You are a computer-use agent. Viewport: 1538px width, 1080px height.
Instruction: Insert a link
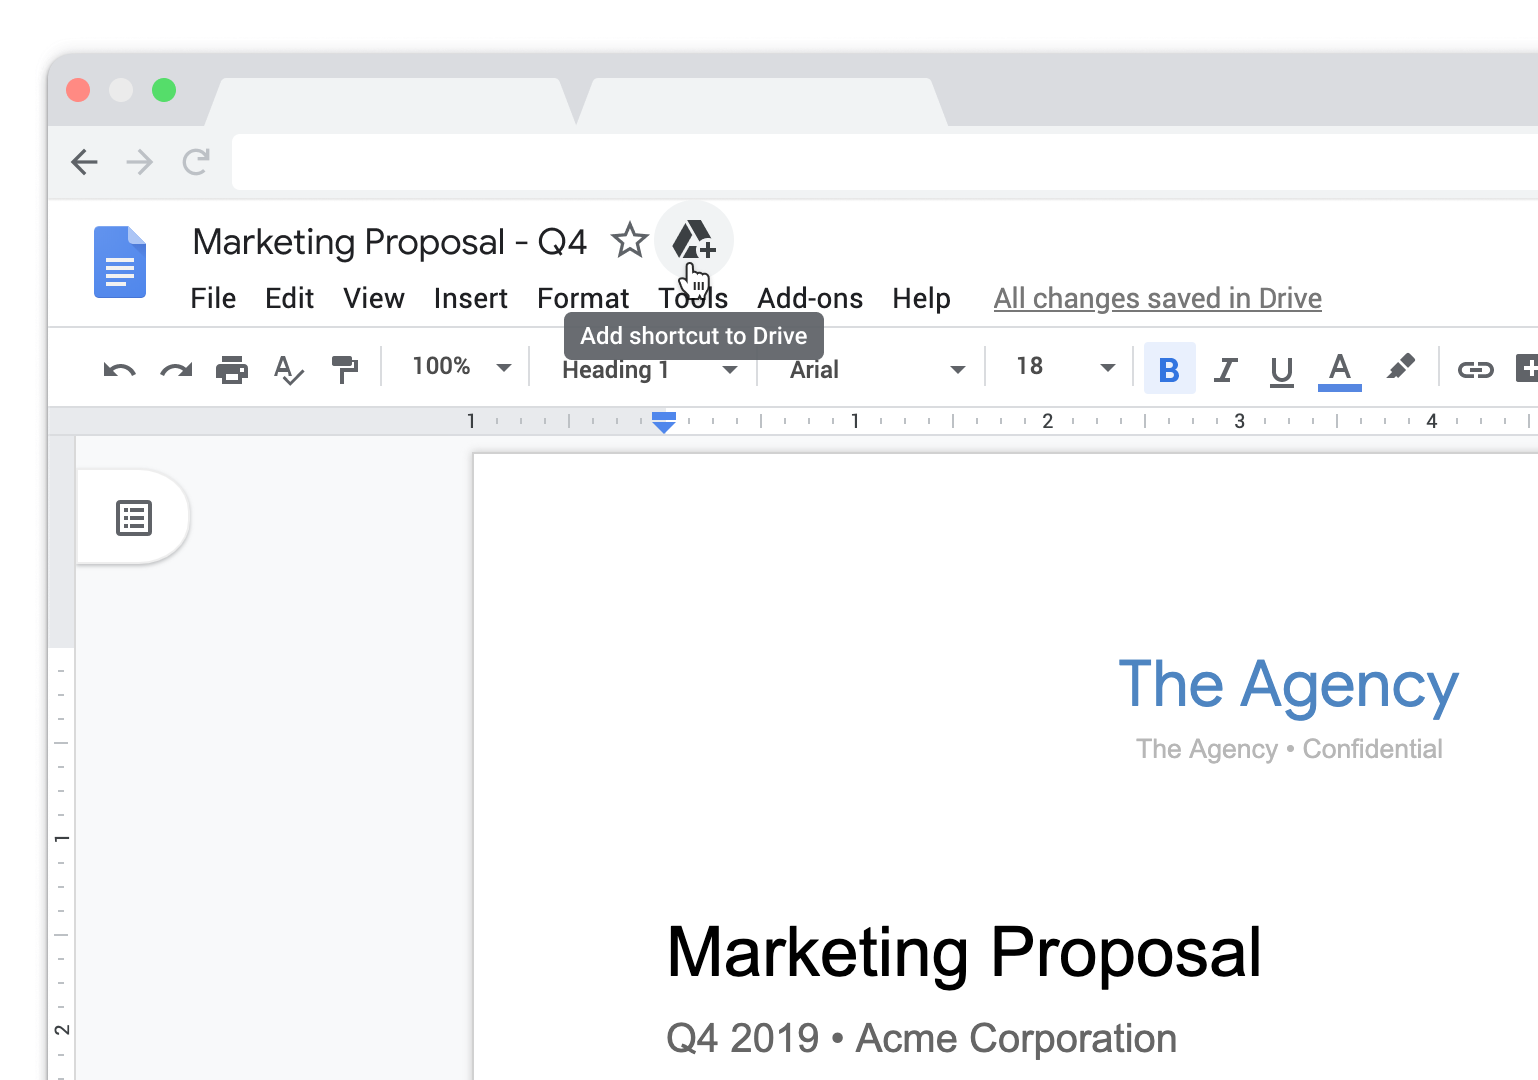click(1476, 368)
